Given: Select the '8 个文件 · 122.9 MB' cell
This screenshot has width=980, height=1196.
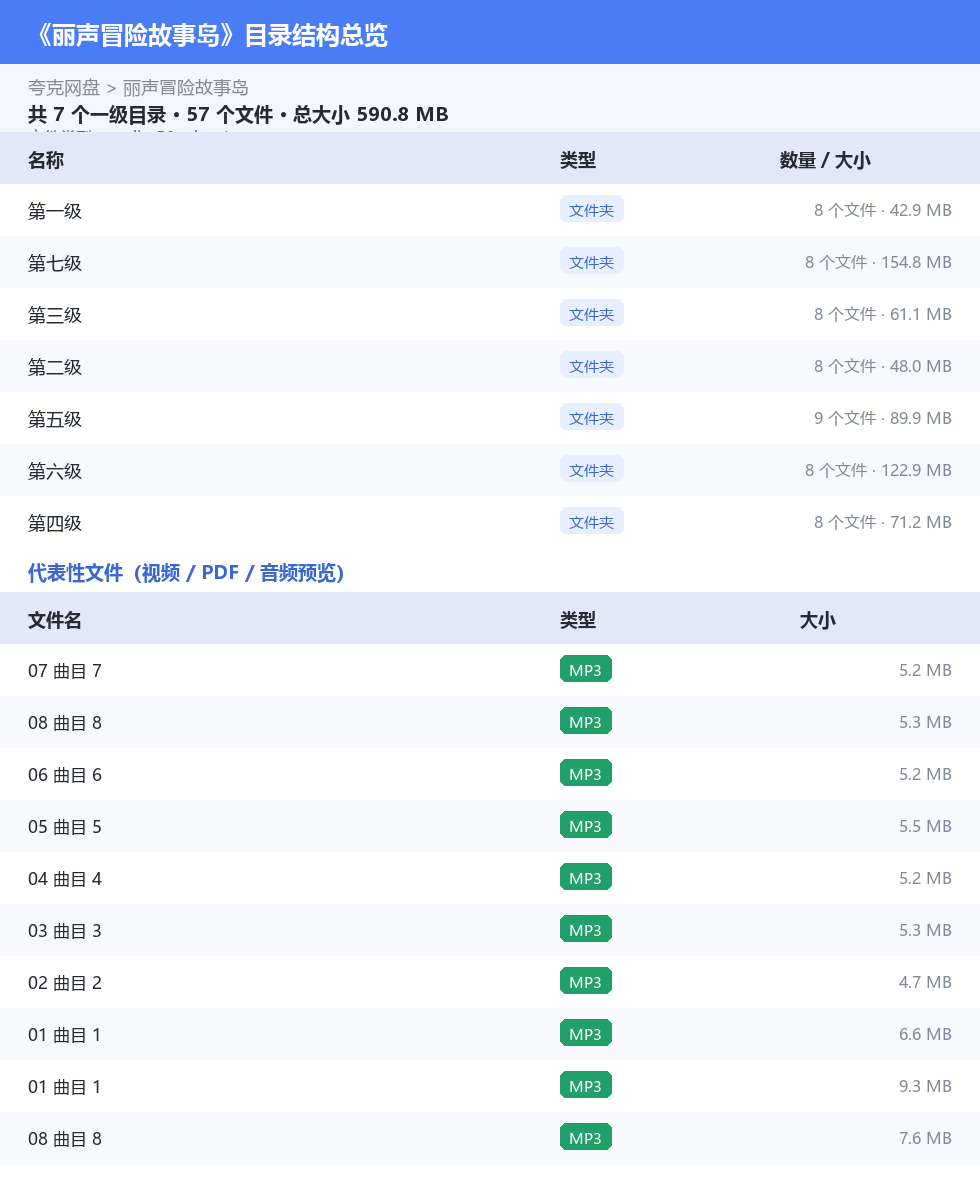Looking at the screenshot, I should (x=878, y=470).
